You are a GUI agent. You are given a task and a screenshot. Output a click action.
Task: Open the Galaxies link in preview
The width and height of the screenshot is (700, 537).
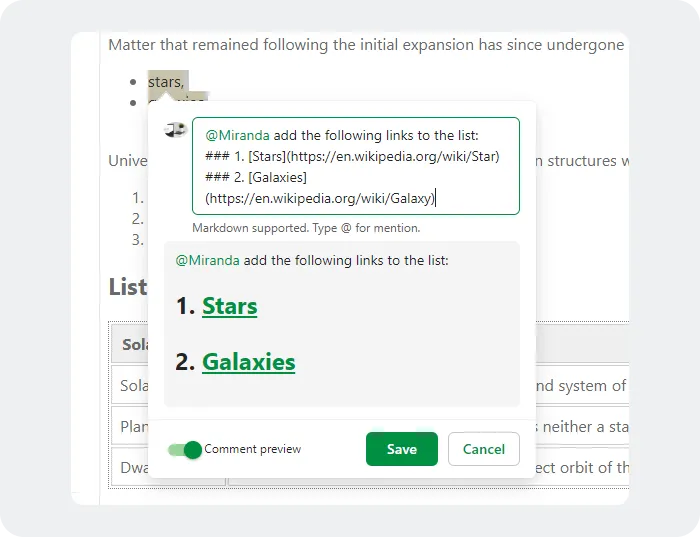tap(248, 361)
